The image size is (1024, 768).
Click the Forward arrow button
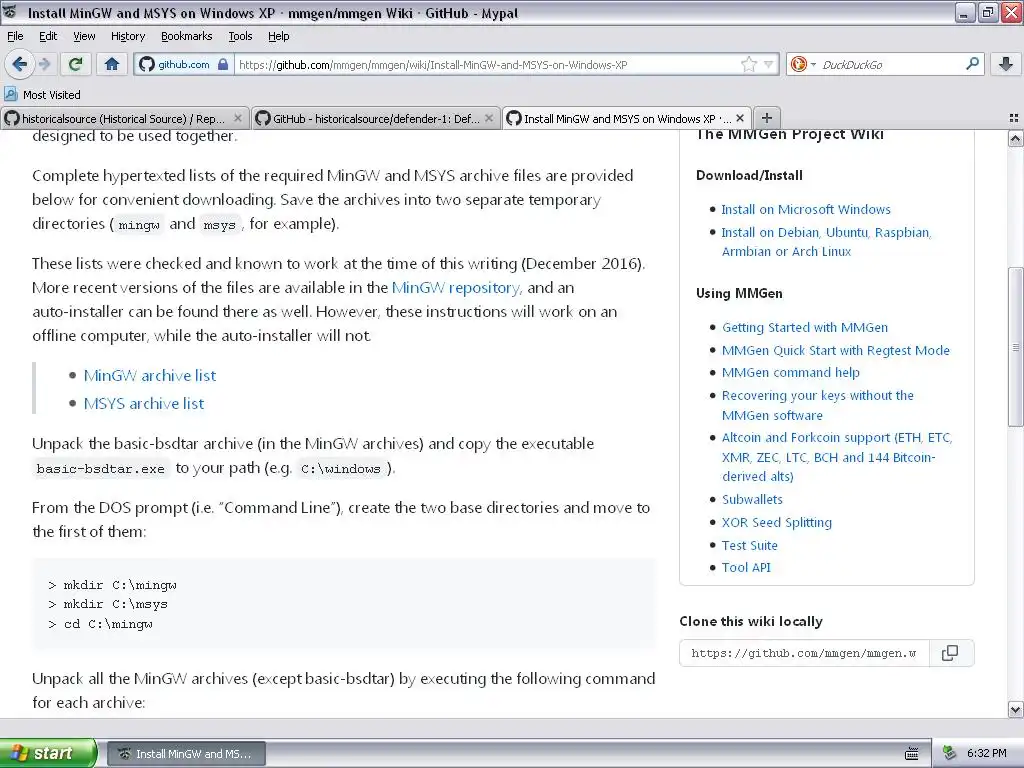coord(44,64)
